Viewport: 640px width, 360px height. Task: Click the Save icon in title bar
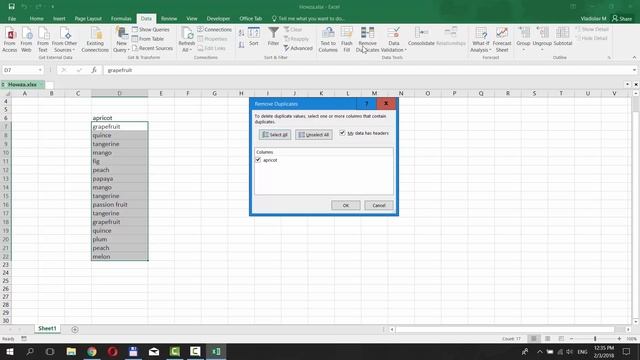tap(11, 7)
